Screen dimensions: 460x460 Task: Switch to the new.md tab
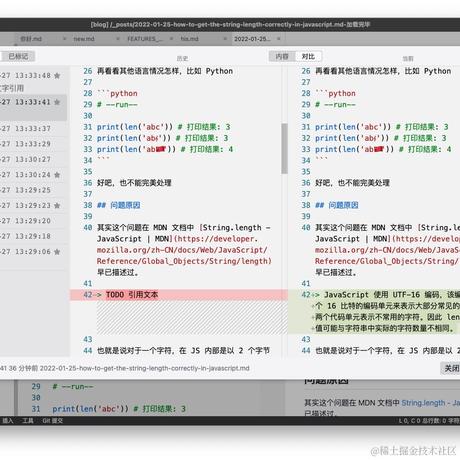tap(84, 39)
